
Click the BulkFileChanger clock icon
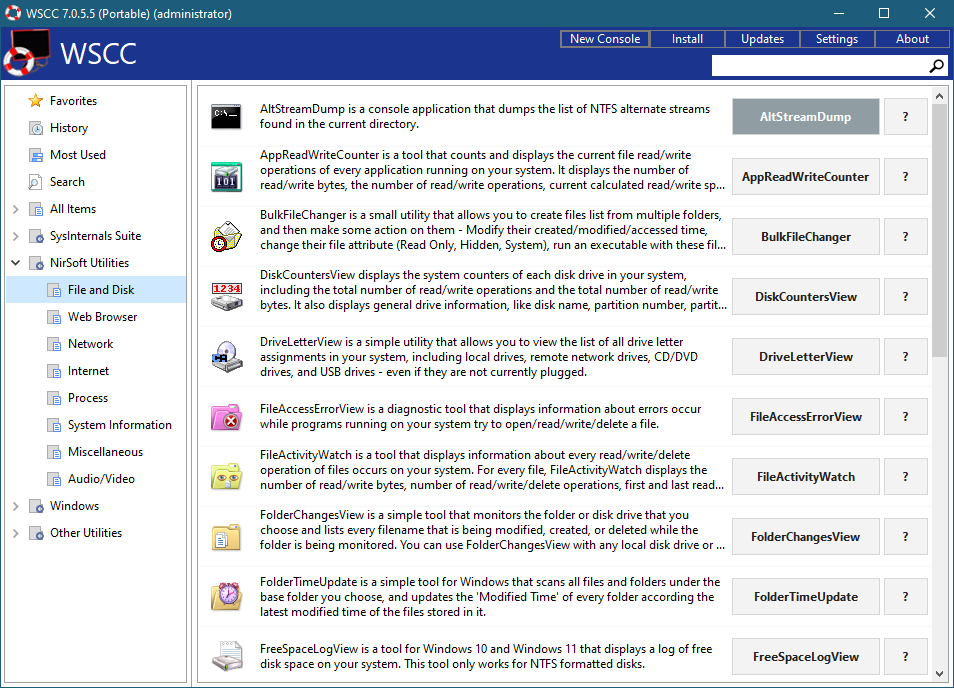pos(226,237)
